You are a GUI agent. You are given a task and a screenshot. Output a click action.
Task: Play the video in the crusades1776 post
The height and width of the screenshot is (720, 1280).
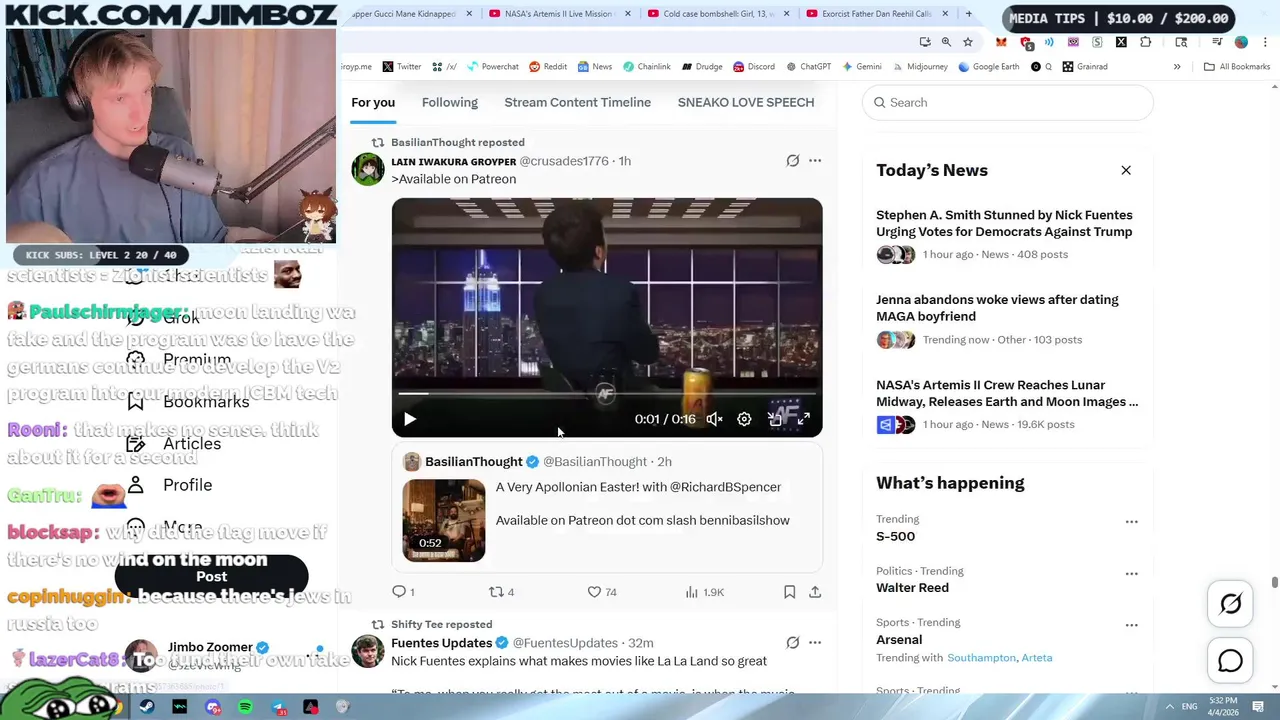pyautogui.click(x=409, y=419)
